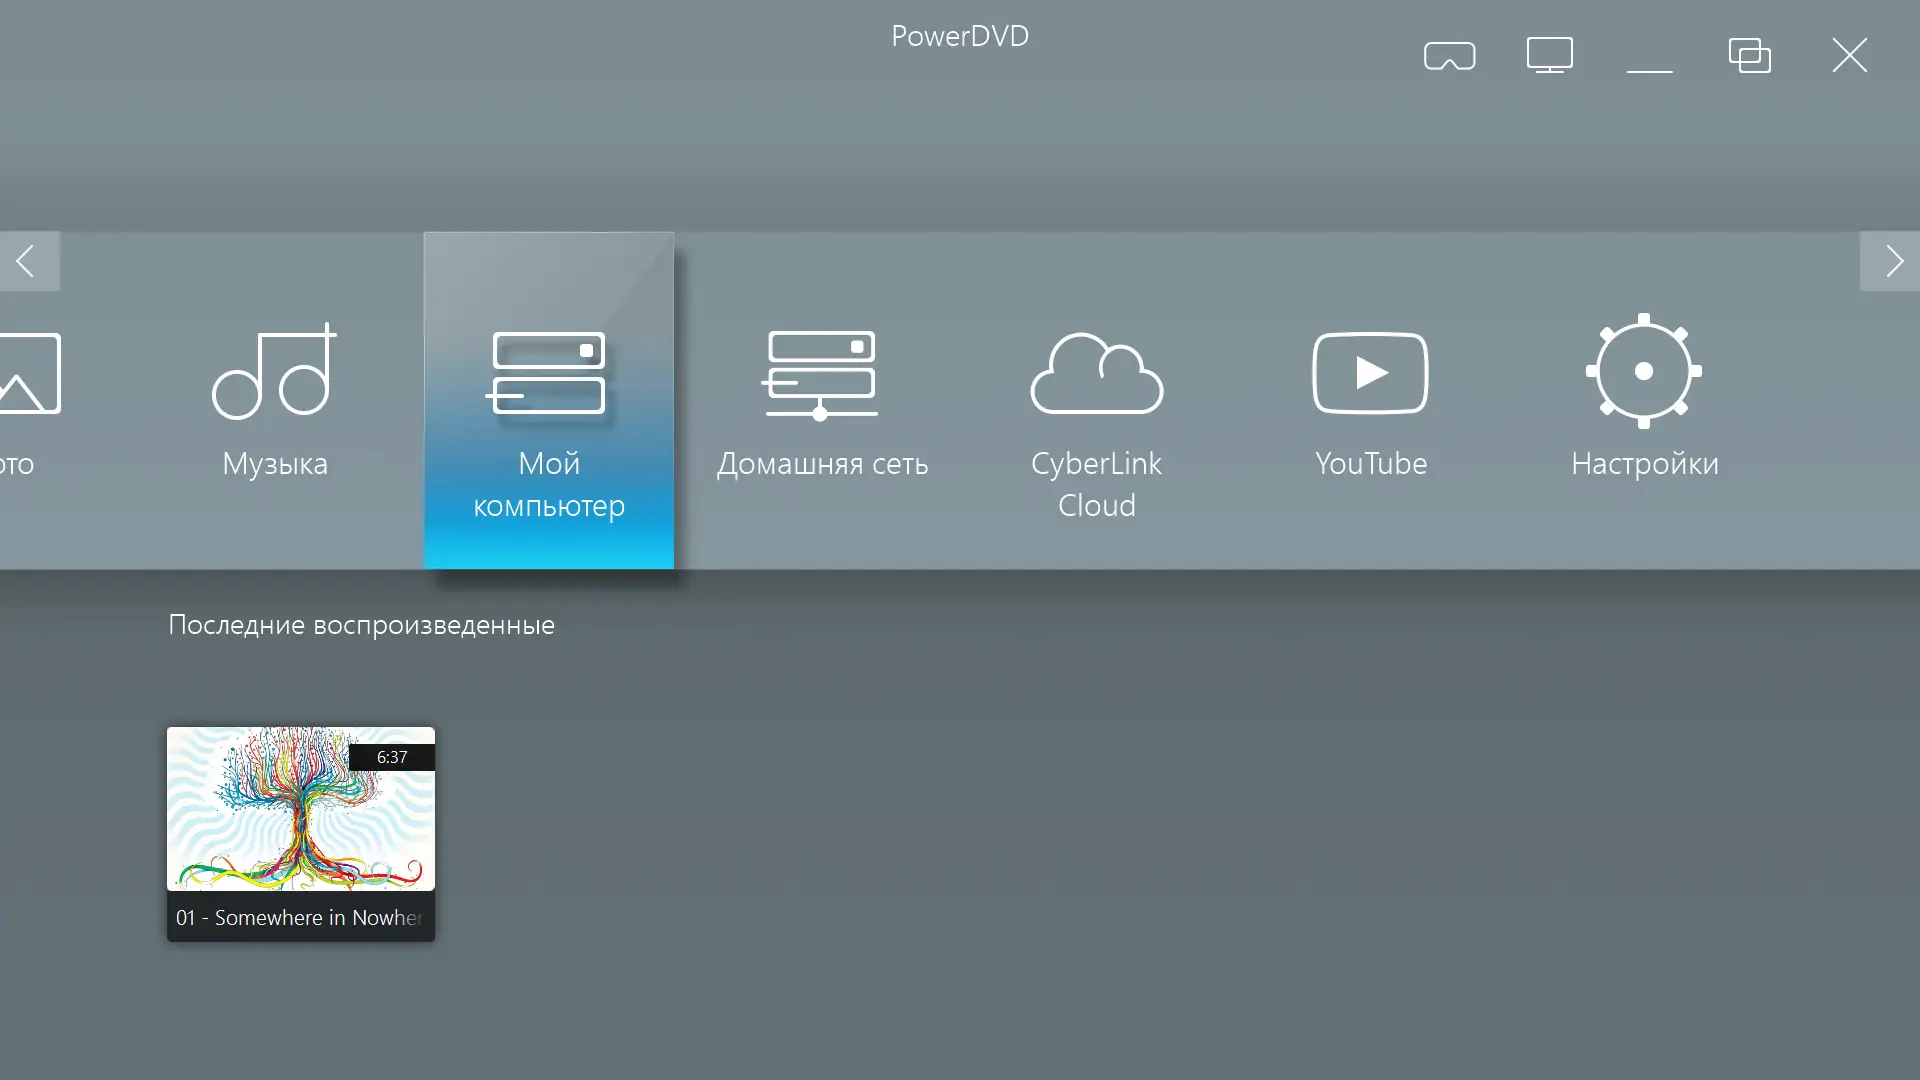
Task: Click the Музыка label
Action: click(x=275, y=464)
